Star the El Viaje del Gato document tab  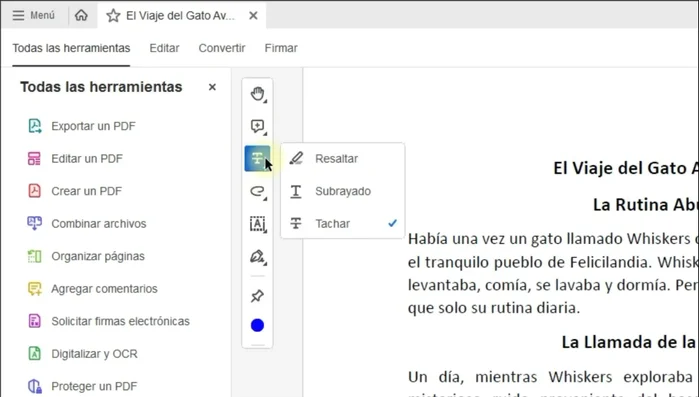[x=113, y=16]
